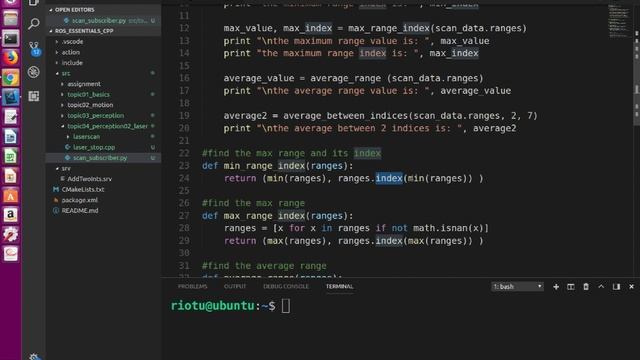
Task: Open Source Control view with badge
Action: [x=34, y=48]
